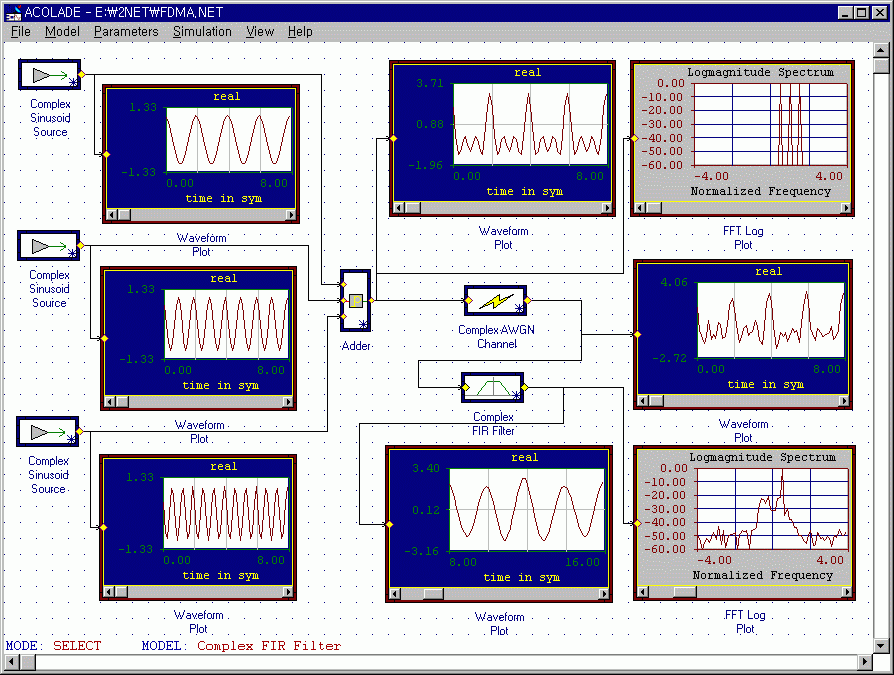
Task: Select the Complex AWGN Channel block
Action: 495,300
